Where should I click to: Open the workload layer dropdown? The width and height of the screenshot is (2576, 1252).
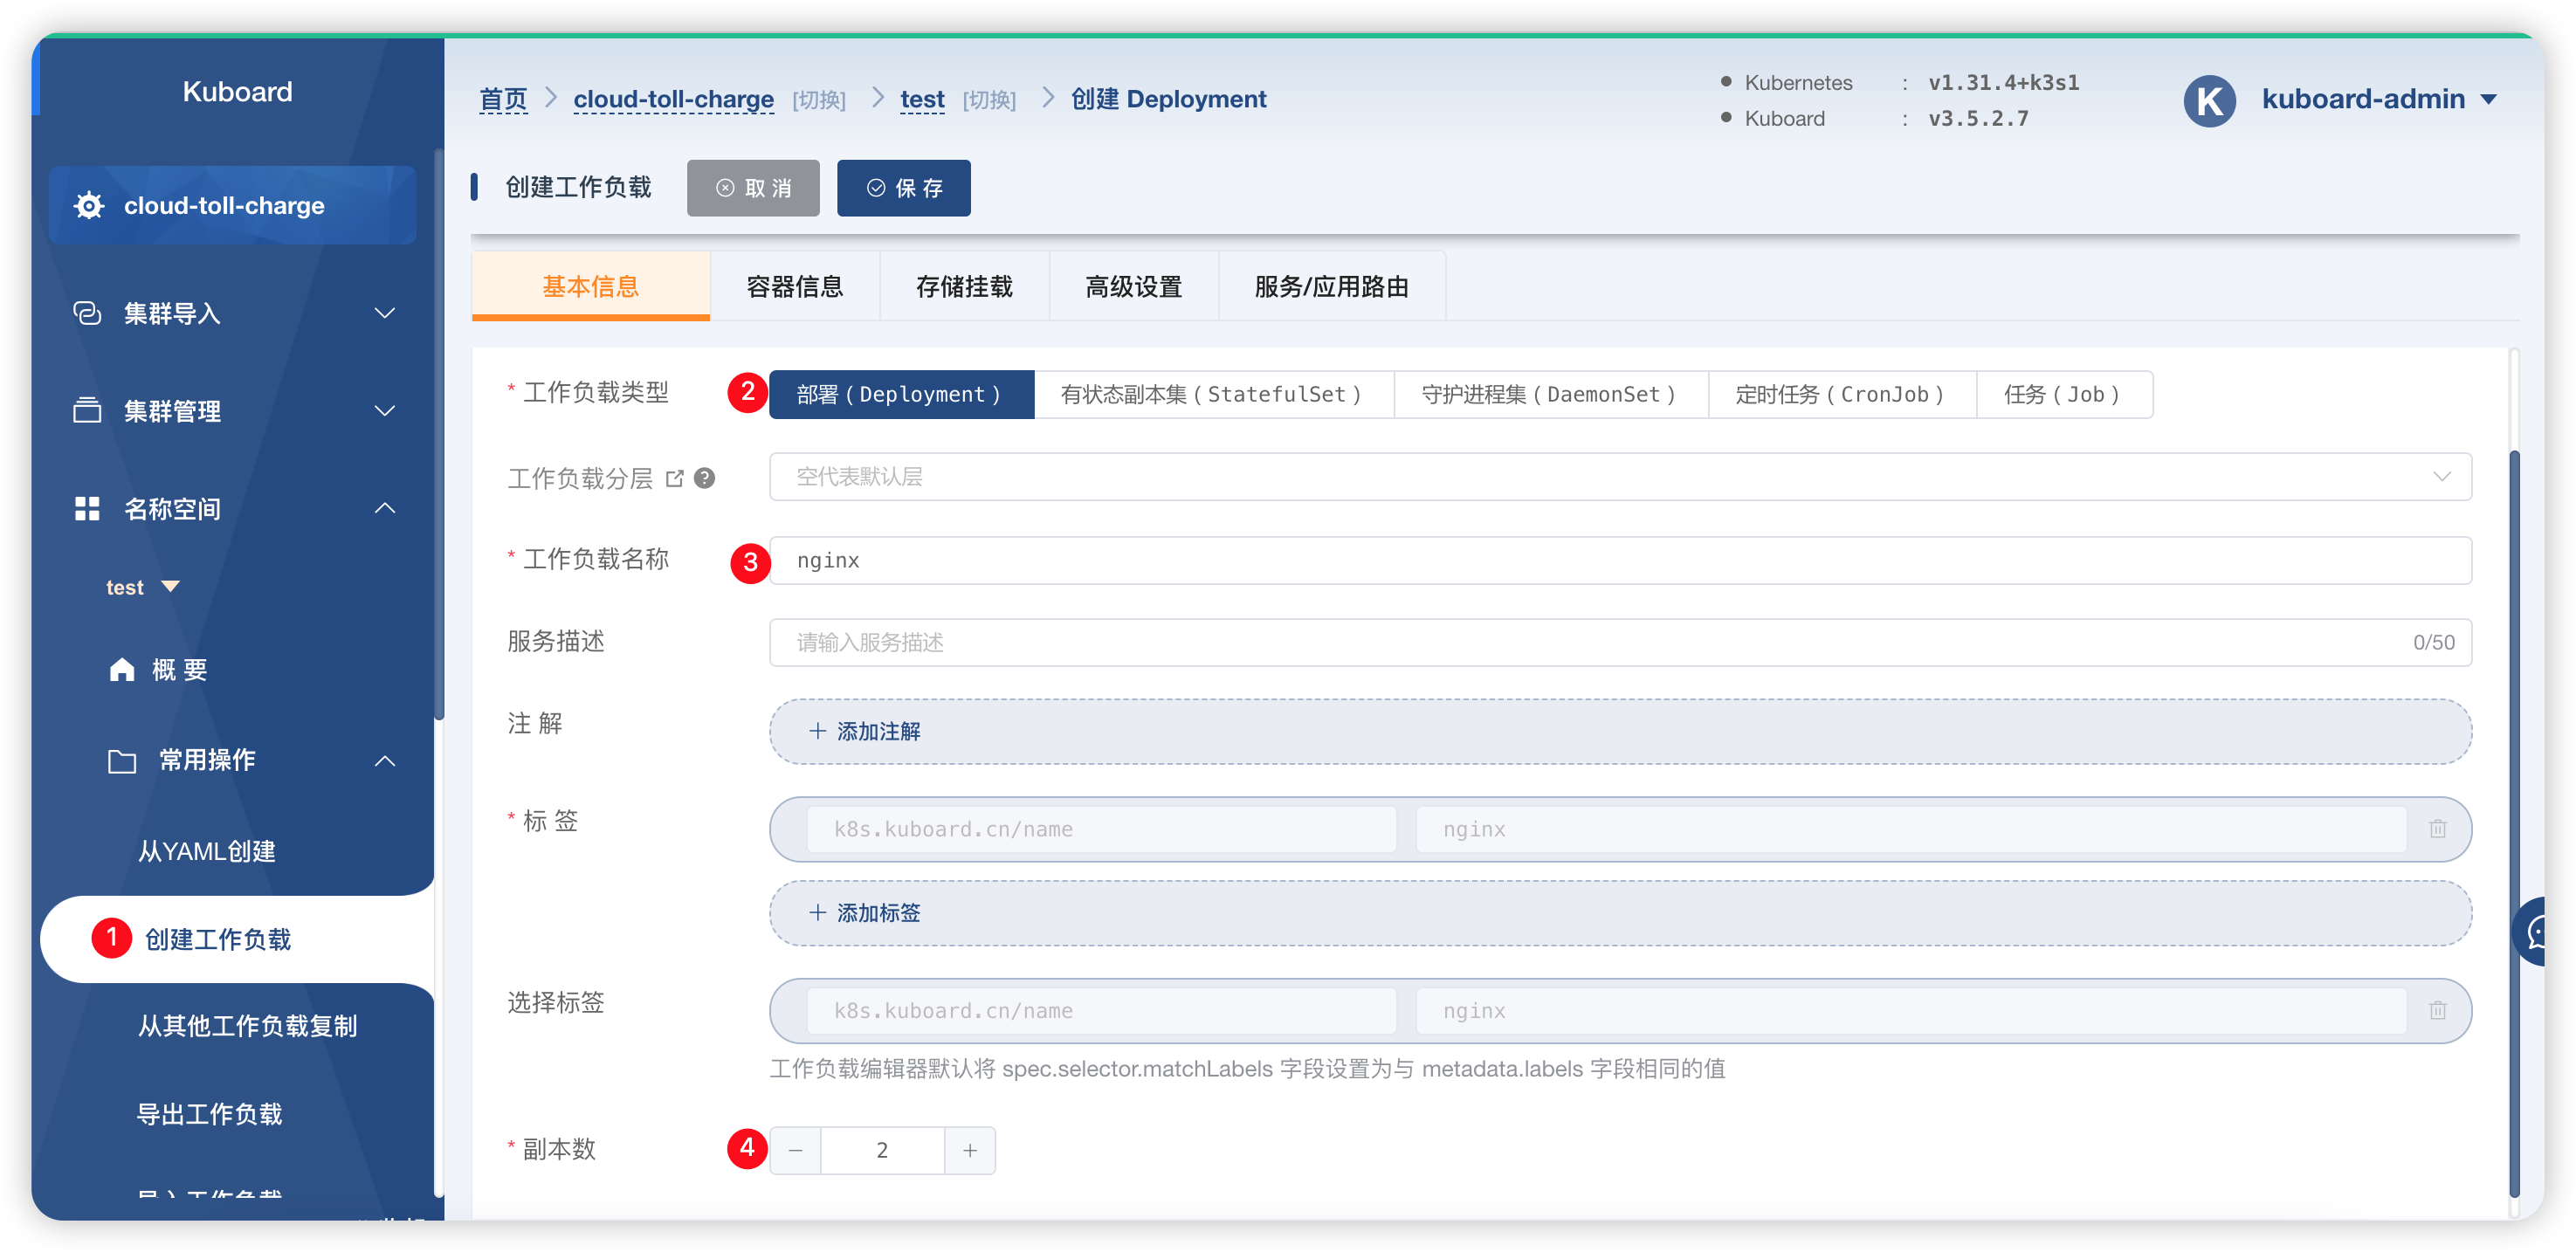(1620, 477)
